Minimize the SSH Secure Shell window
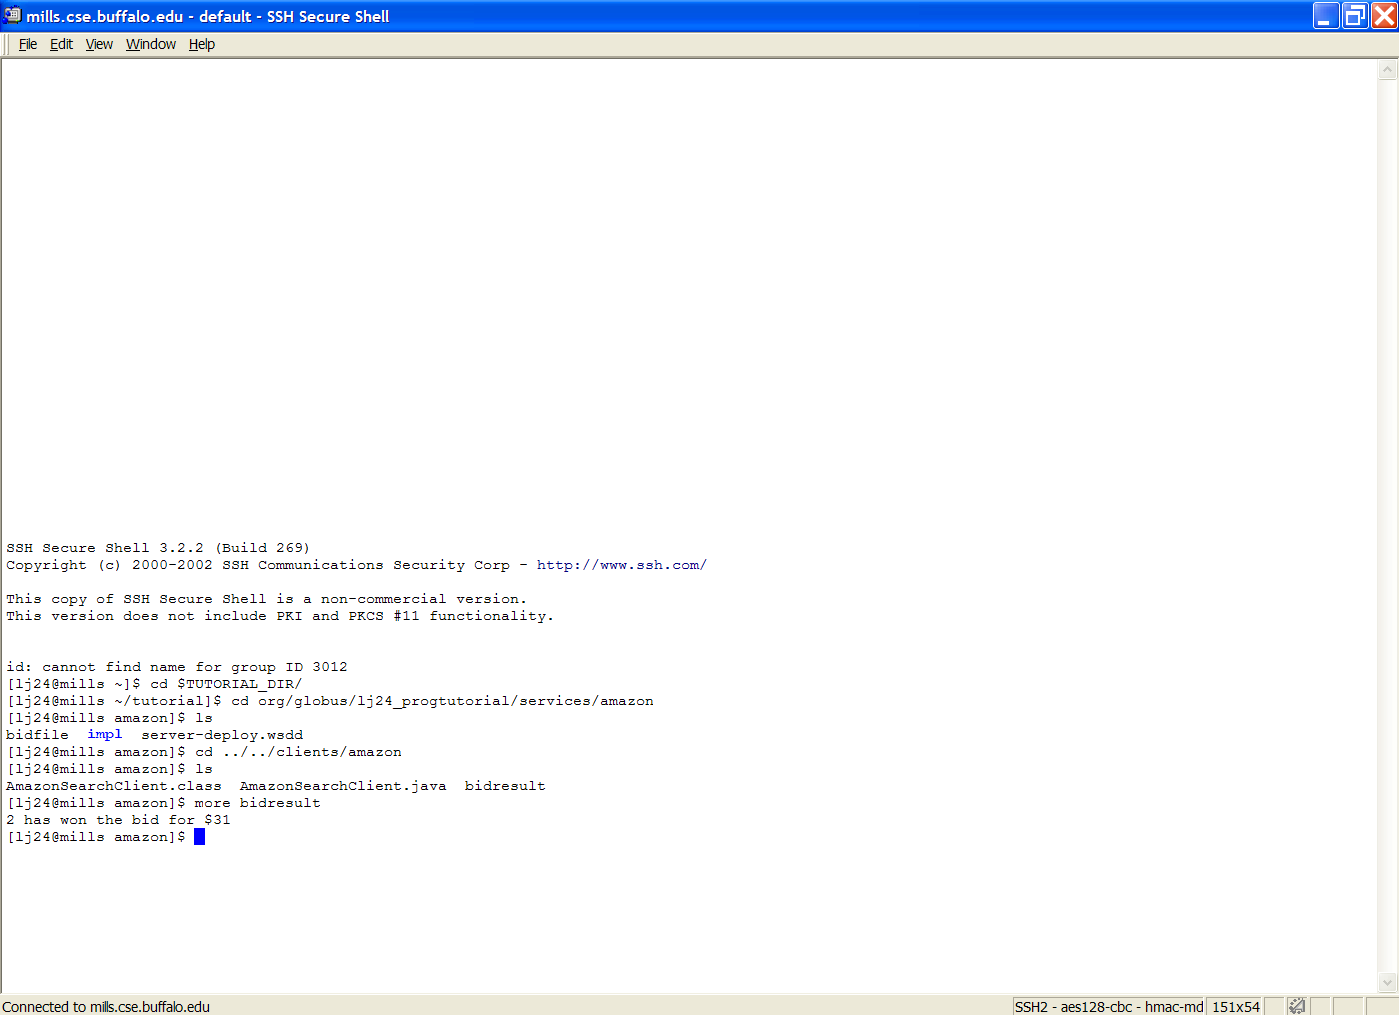Screen dimensions: 1399x1015 click(1326, 15)
